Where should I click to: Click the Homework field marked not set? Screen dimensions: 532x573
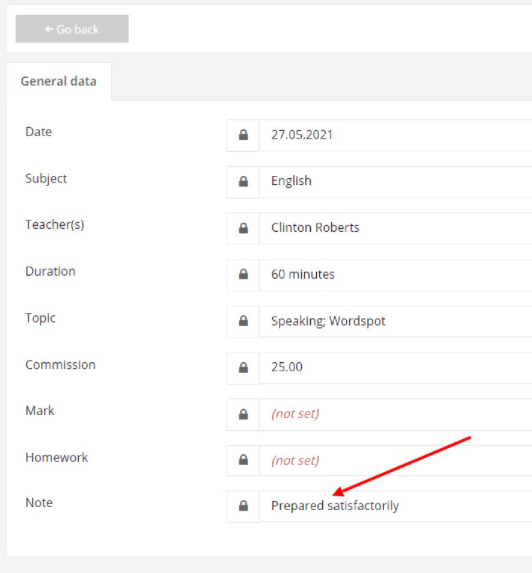click(x=396, y=460)
